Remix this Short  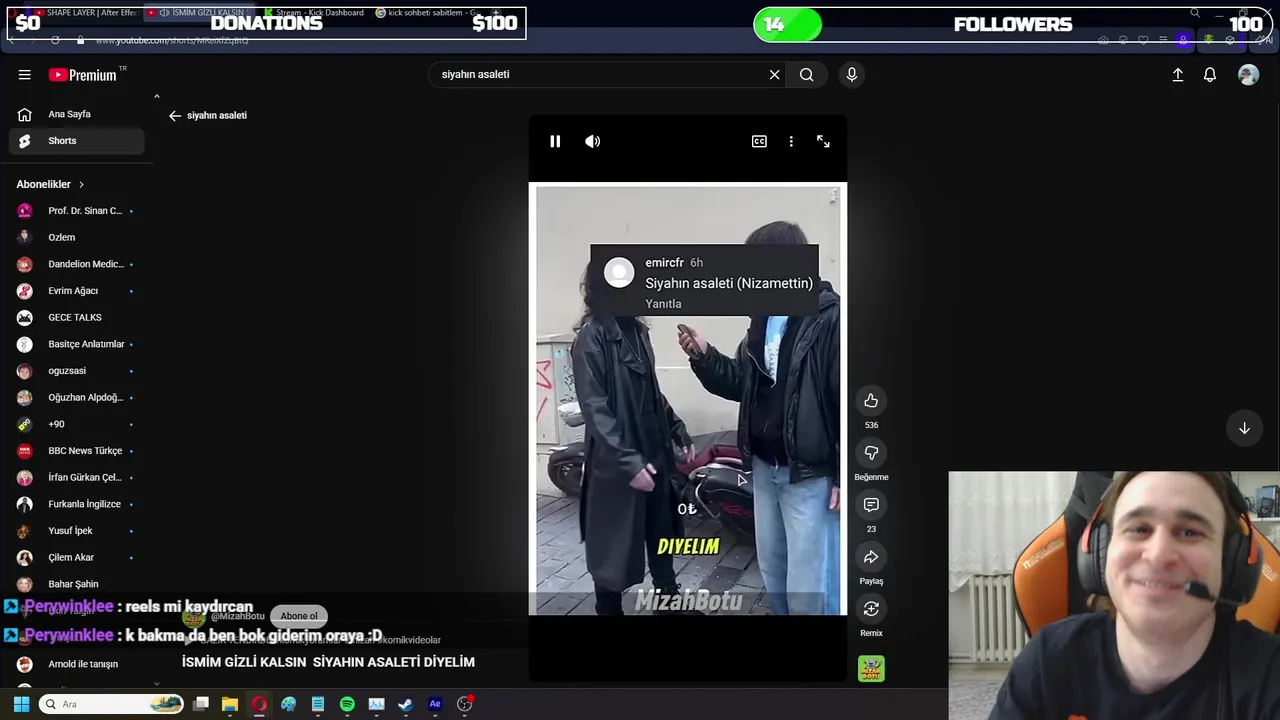coord(871,609)
